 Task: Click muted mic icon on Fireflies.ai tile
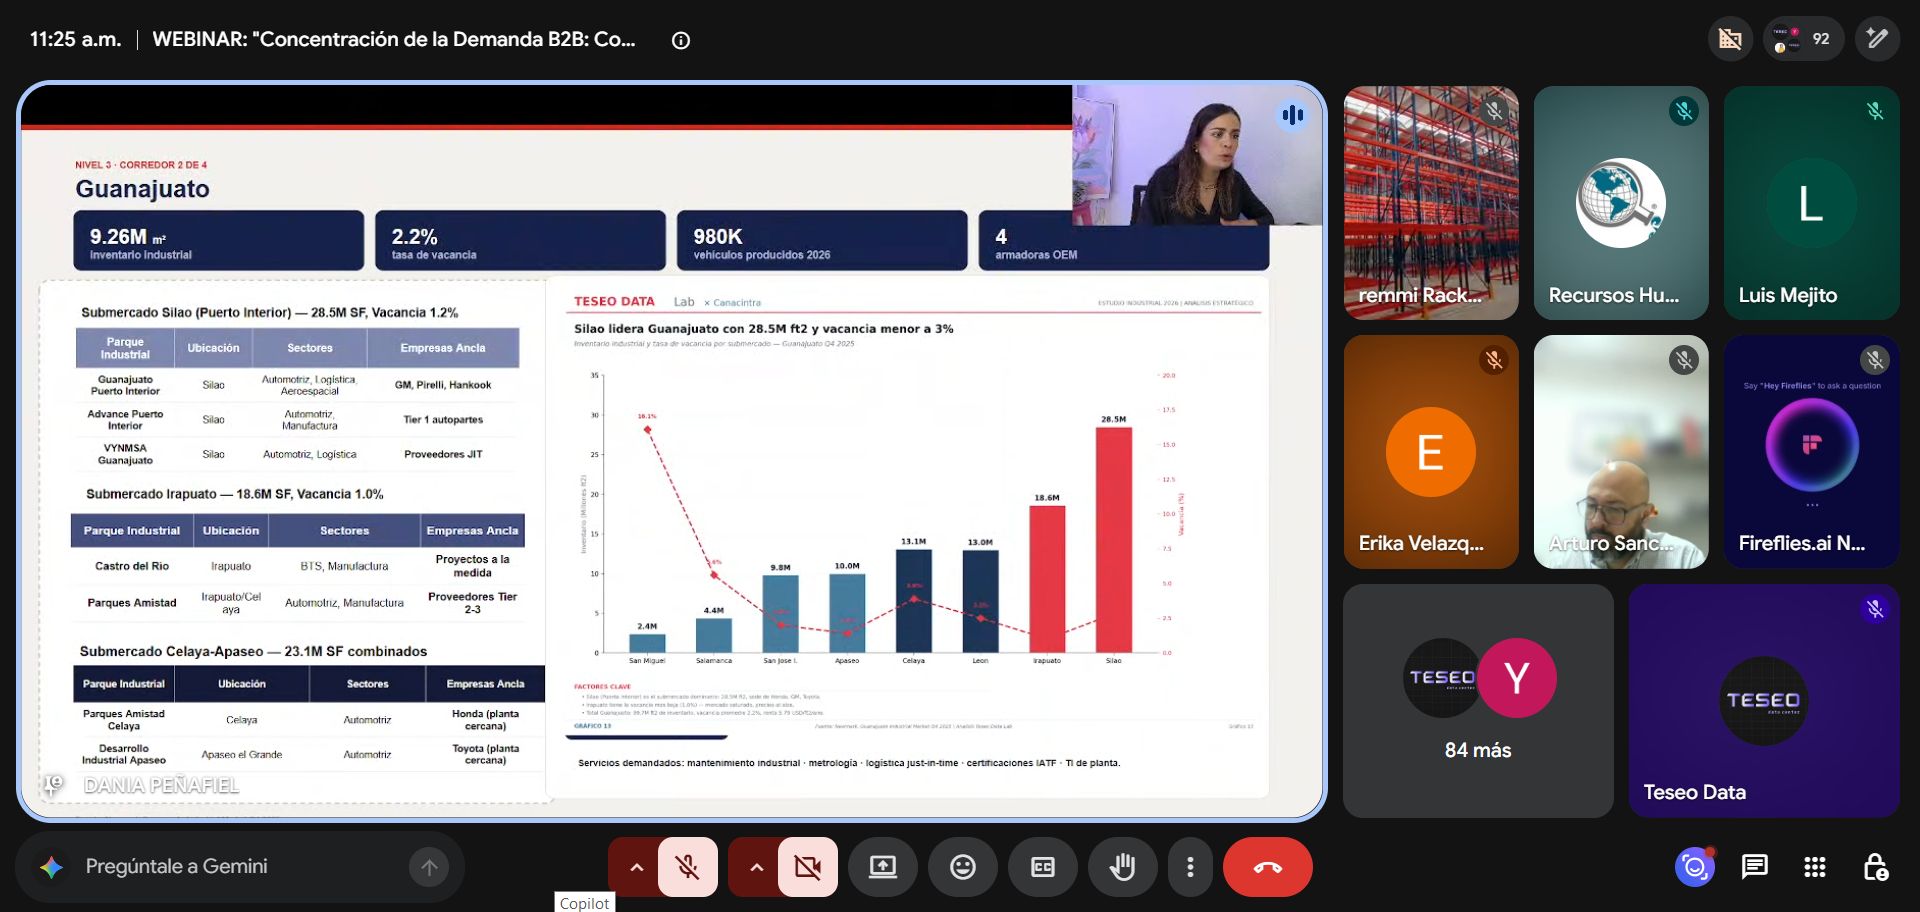coord(1875,360)
